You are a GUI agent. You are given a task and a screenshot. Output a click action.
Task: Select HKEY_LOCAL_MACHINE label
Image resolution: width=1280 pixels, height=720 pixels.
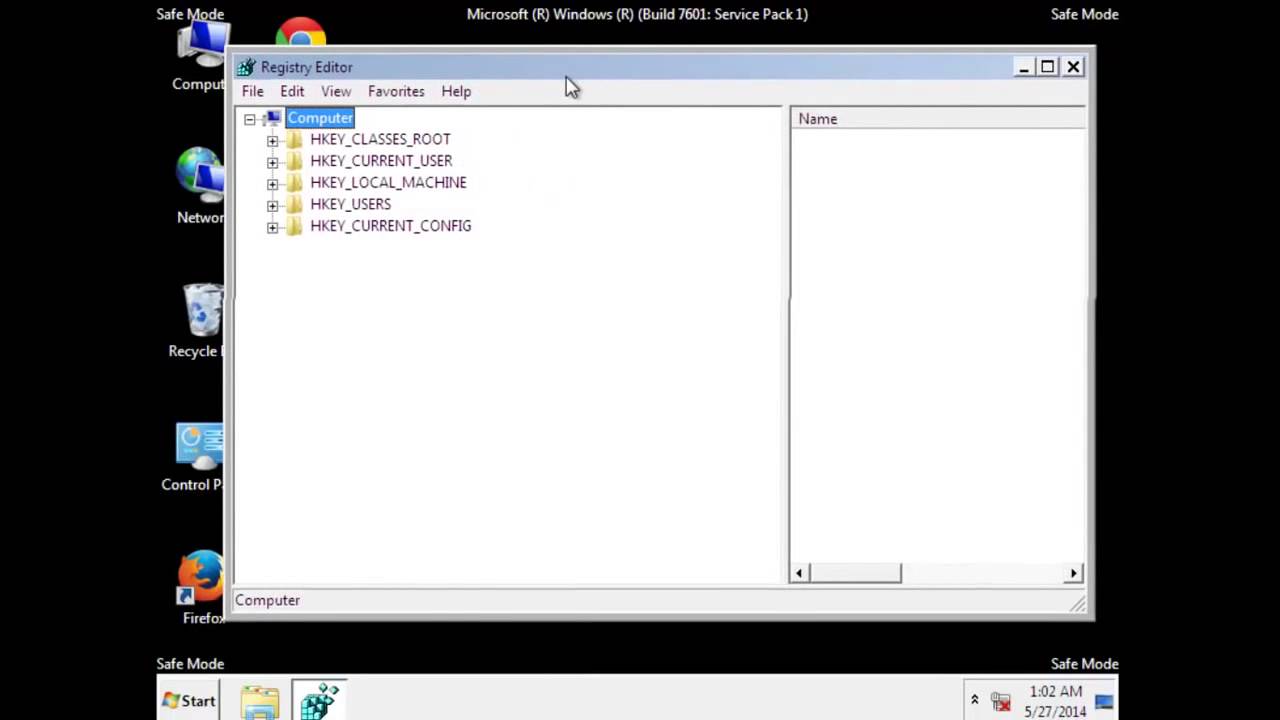click(388, 182)
